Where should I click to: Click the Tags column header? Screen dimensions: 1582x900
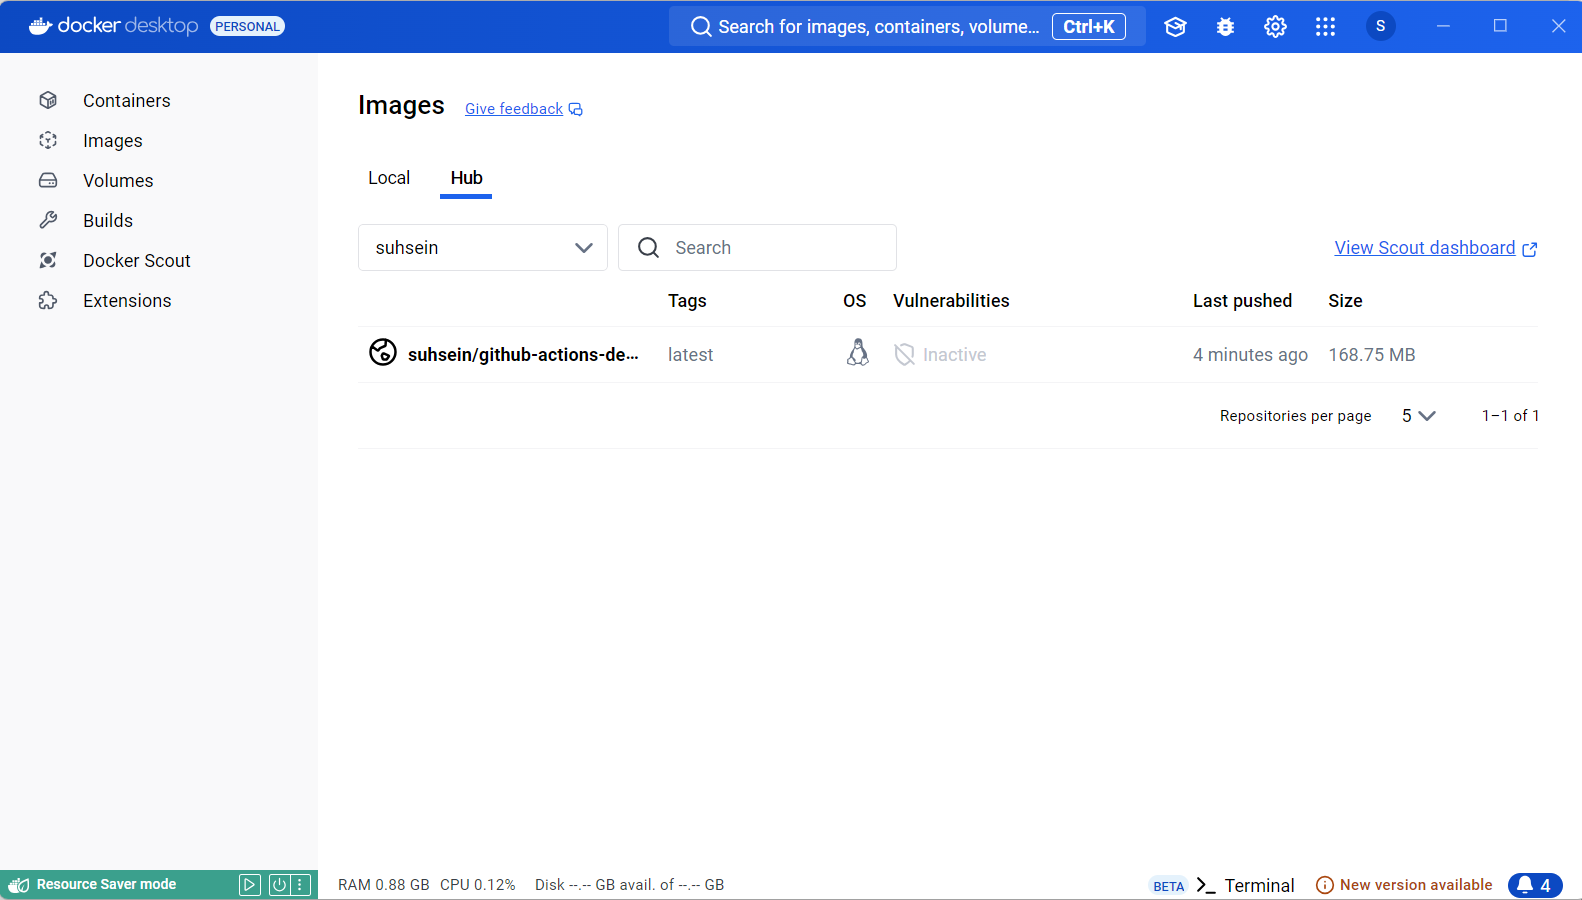point(687,301)
